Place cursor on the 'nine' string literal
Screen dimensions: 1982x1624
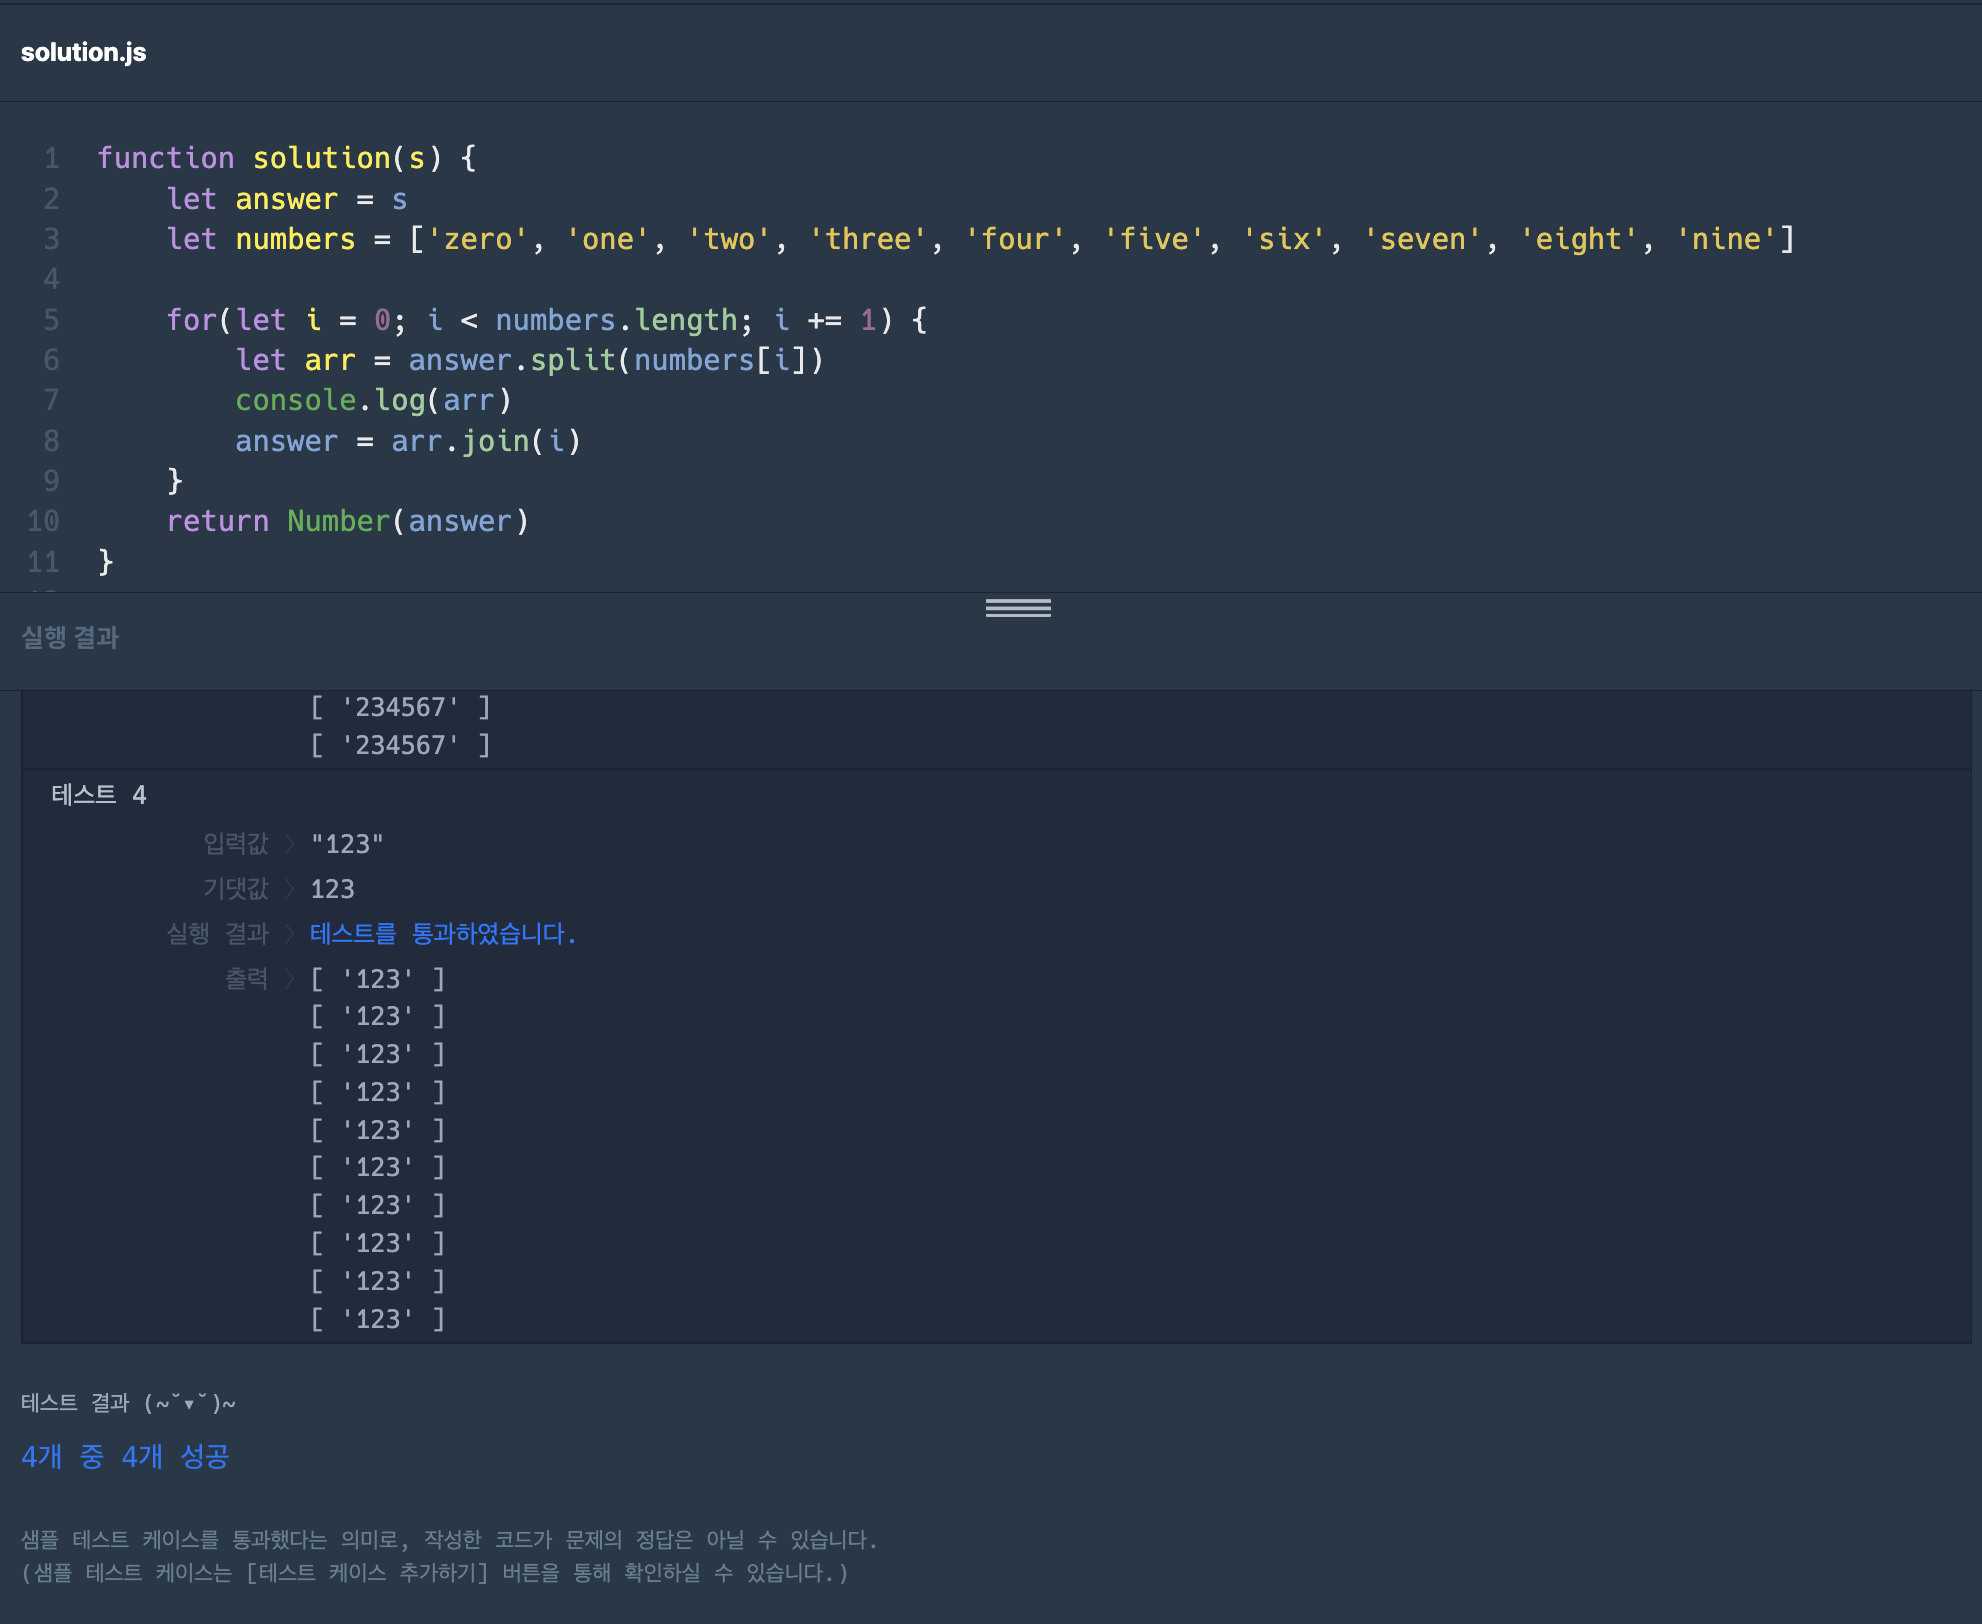coord(1725,239)
